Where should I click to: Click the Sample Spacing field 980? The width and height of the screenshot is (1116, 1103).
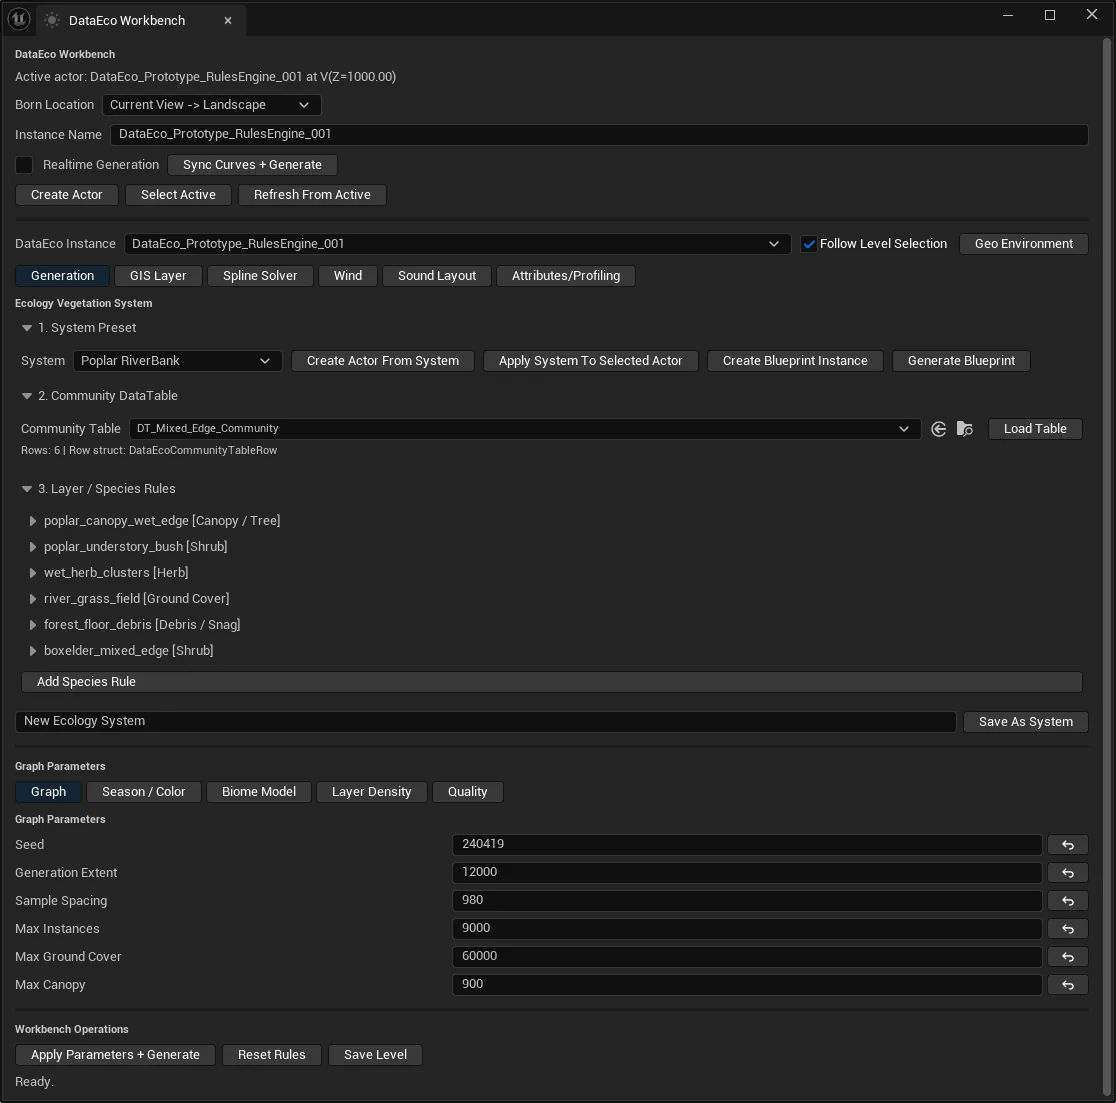point(747,901)
